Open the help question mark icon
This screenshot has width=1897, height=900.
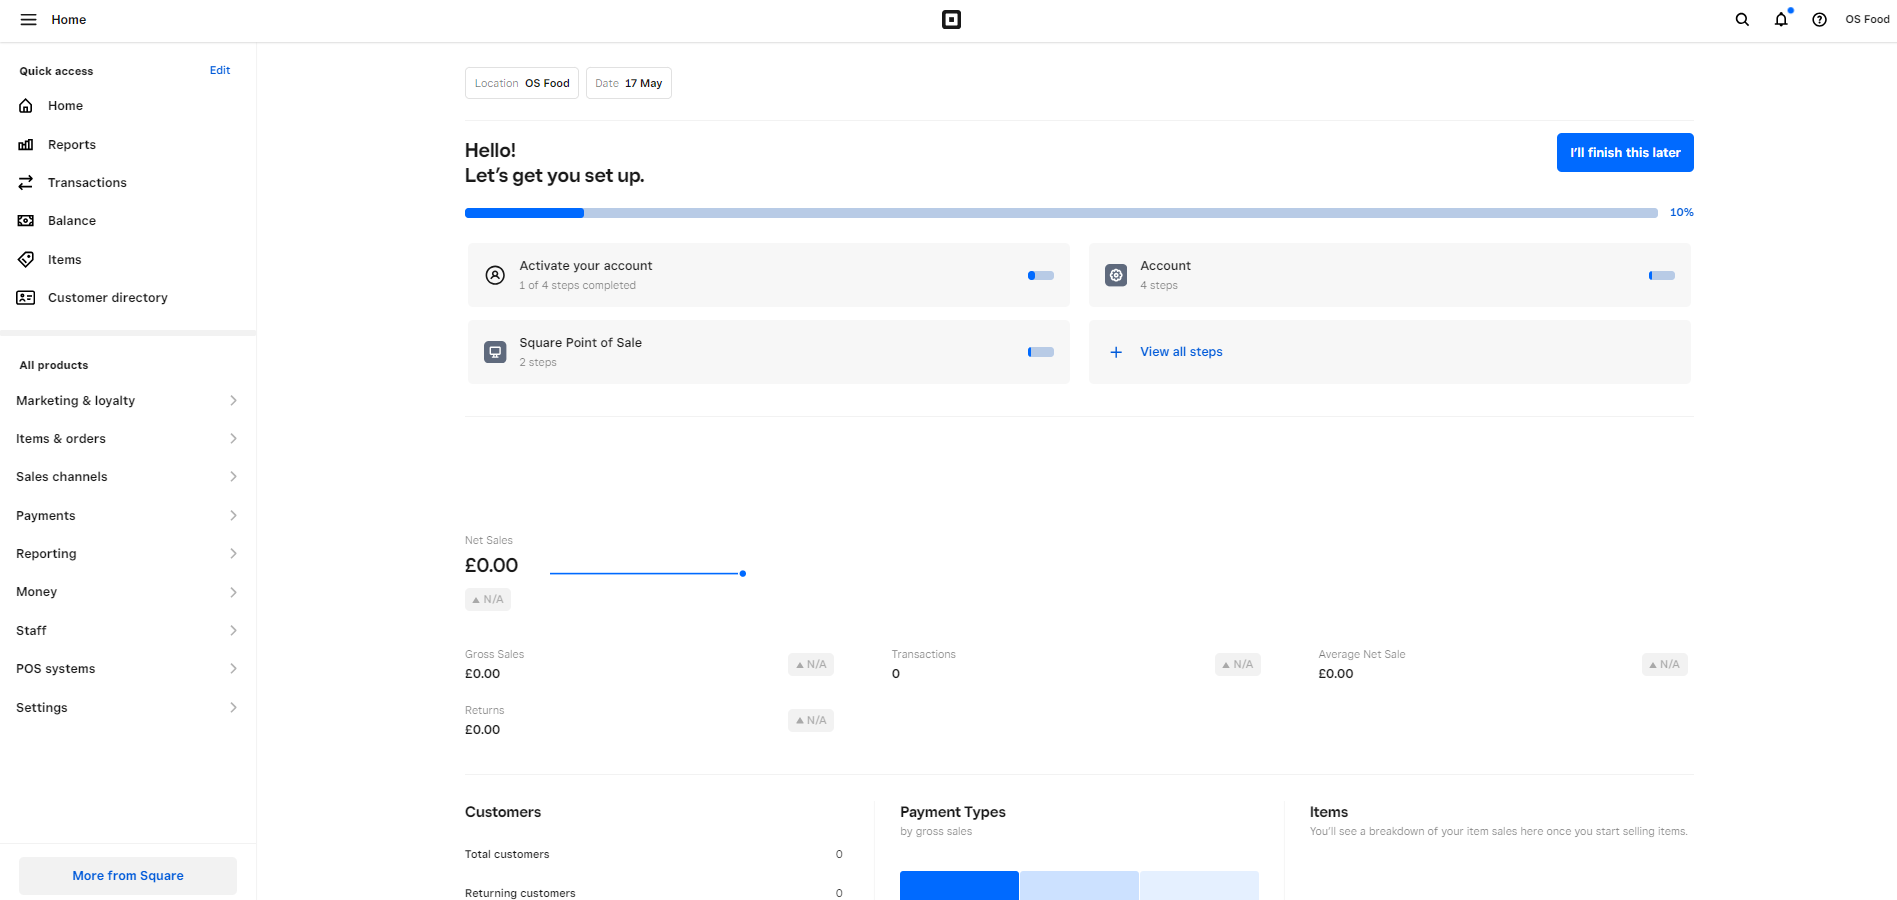point(1819,20)
